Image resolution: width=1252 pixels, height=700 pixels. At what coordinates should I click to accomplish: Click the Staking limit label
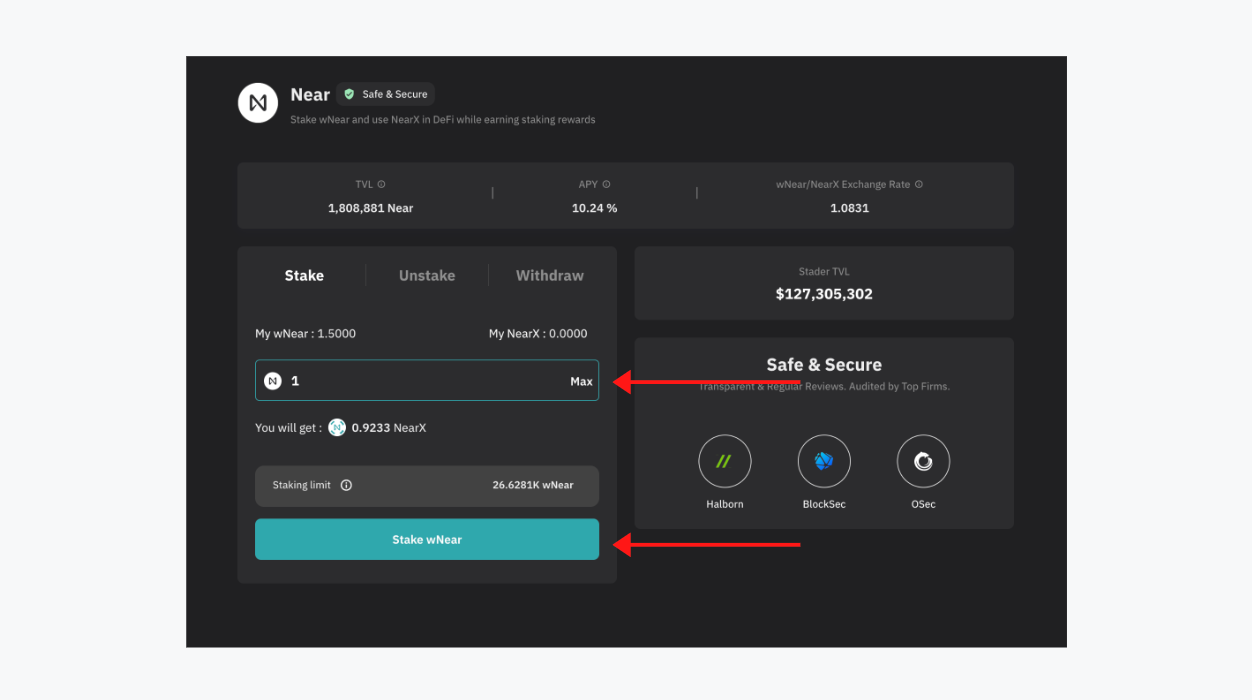click(302, 485)
